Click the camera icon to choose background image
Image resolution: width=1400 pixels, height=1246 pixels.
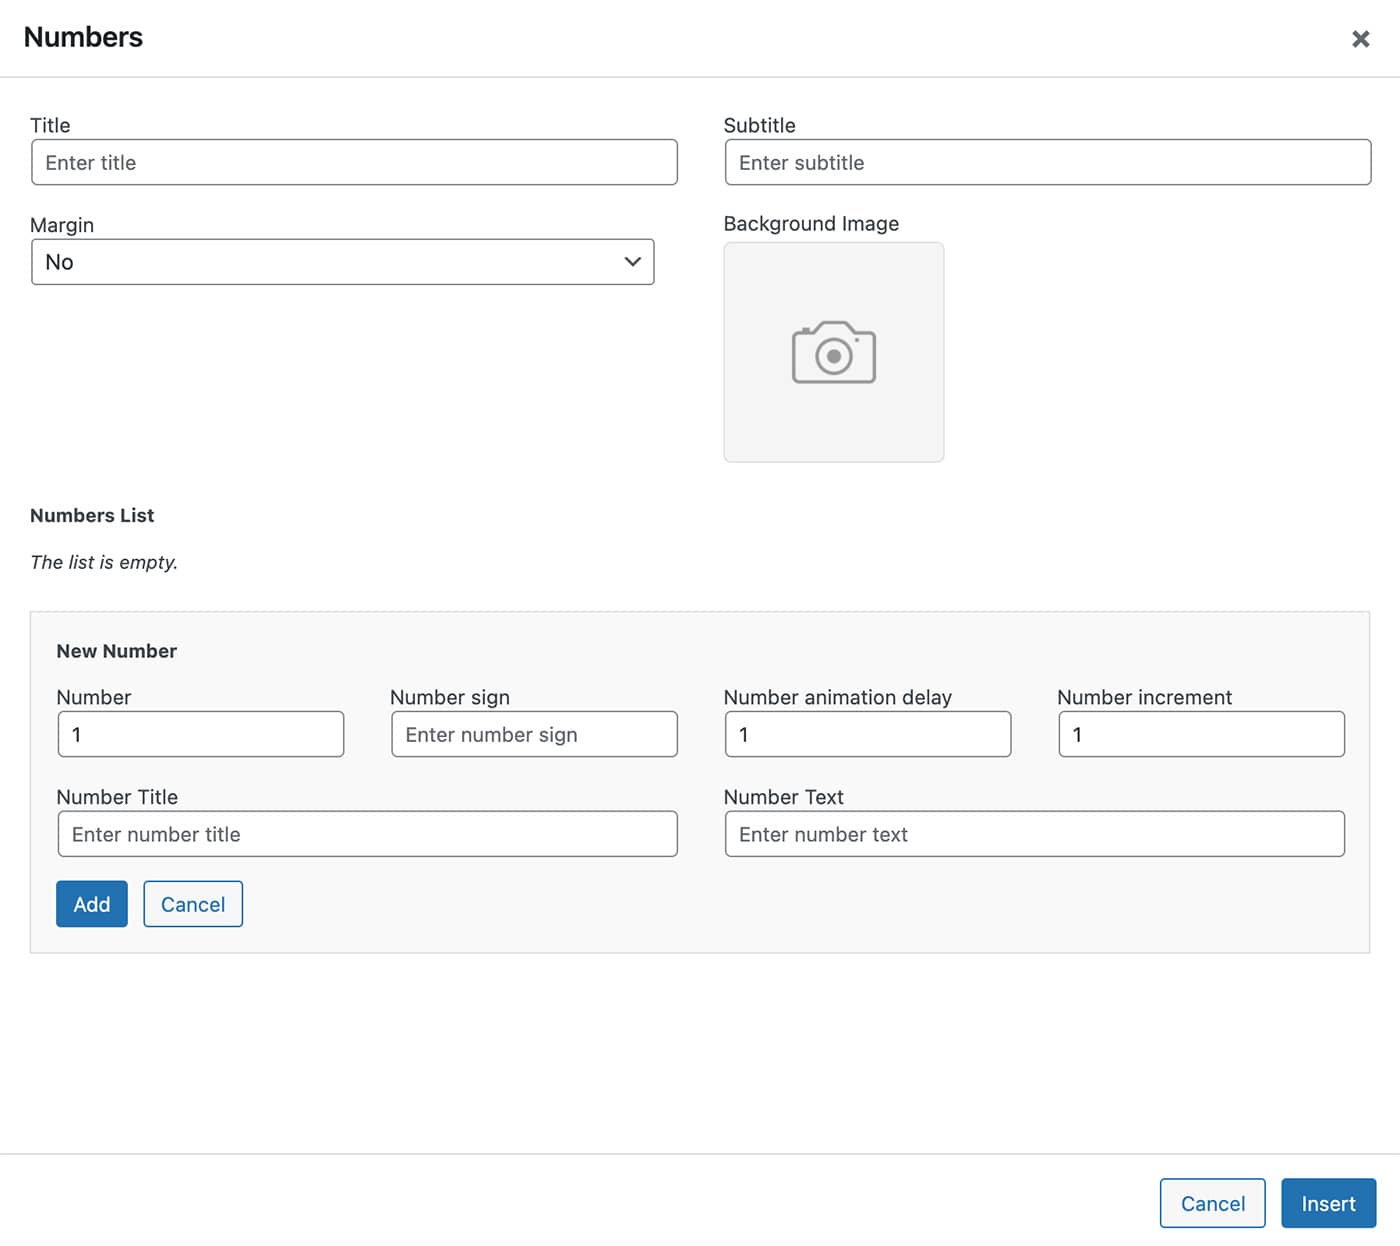point(833,352)
